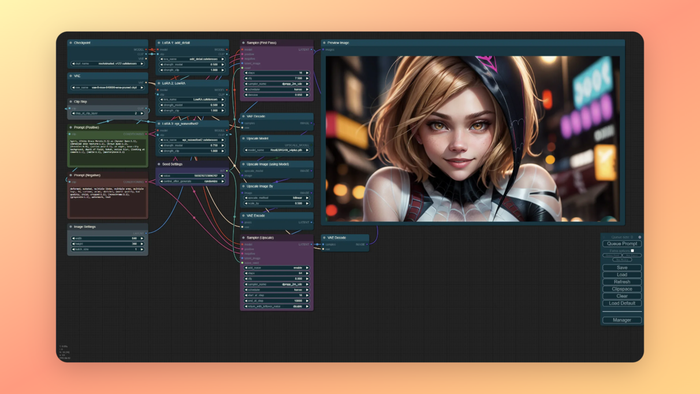700x394 pixels.
Task: Open settings gear in the queue panel
Action: [639, 237]
